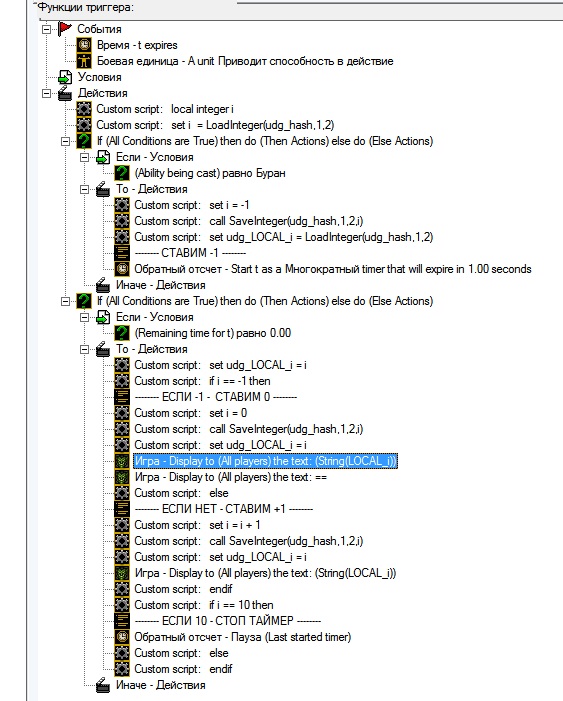Click game icon of 'the text: ==' action
The width and height of the screenshot is (563, 701).
tap(122, 477)
